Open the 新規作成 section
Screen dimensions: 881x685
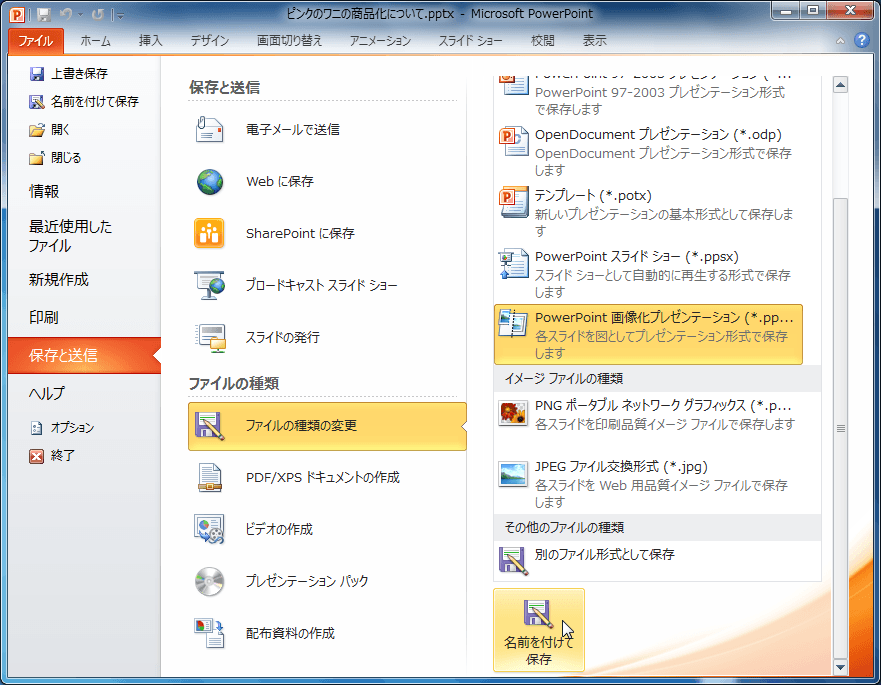58,279
